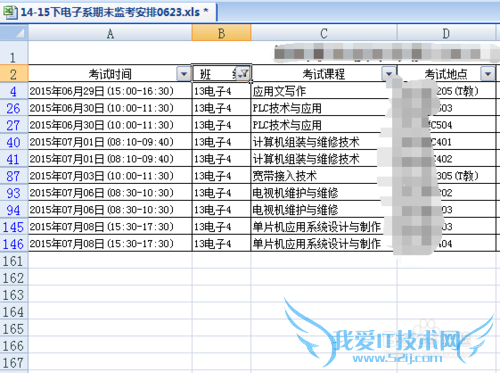Click date cell 2015年06月30日 in row 26
The height and width of the screenshot is (373, 500).
point(110,108)
